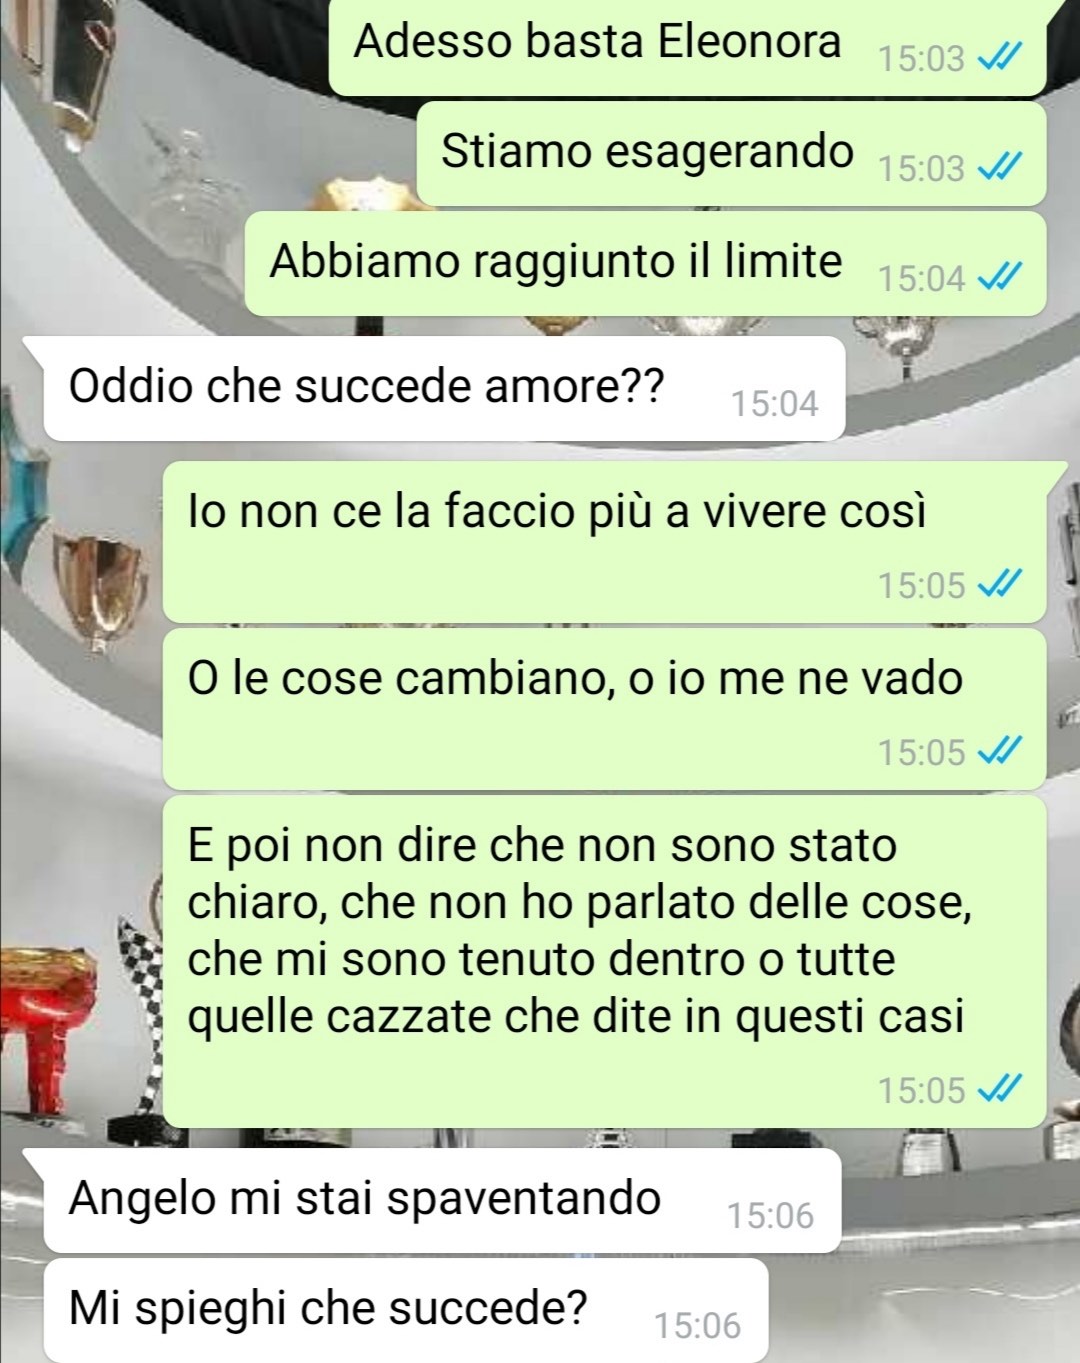This screenshot has height=1363, width=1080.
Task: Tap the 15:06 timestamp on 'Angelo mi stai spaventando'
Action: [x=770, y=1216]
